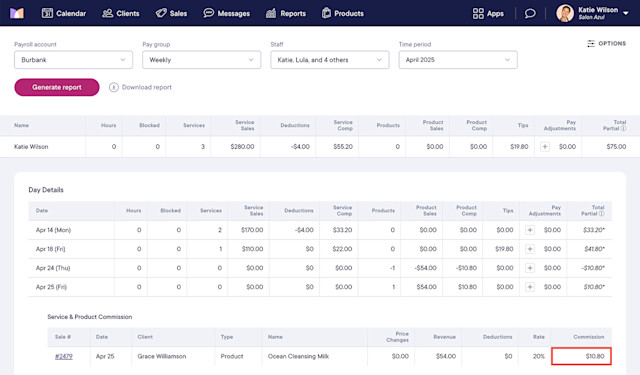Viewport: 640px width, 375px height.
Task: Go to the Reports menu
Action: coord(286,13)
